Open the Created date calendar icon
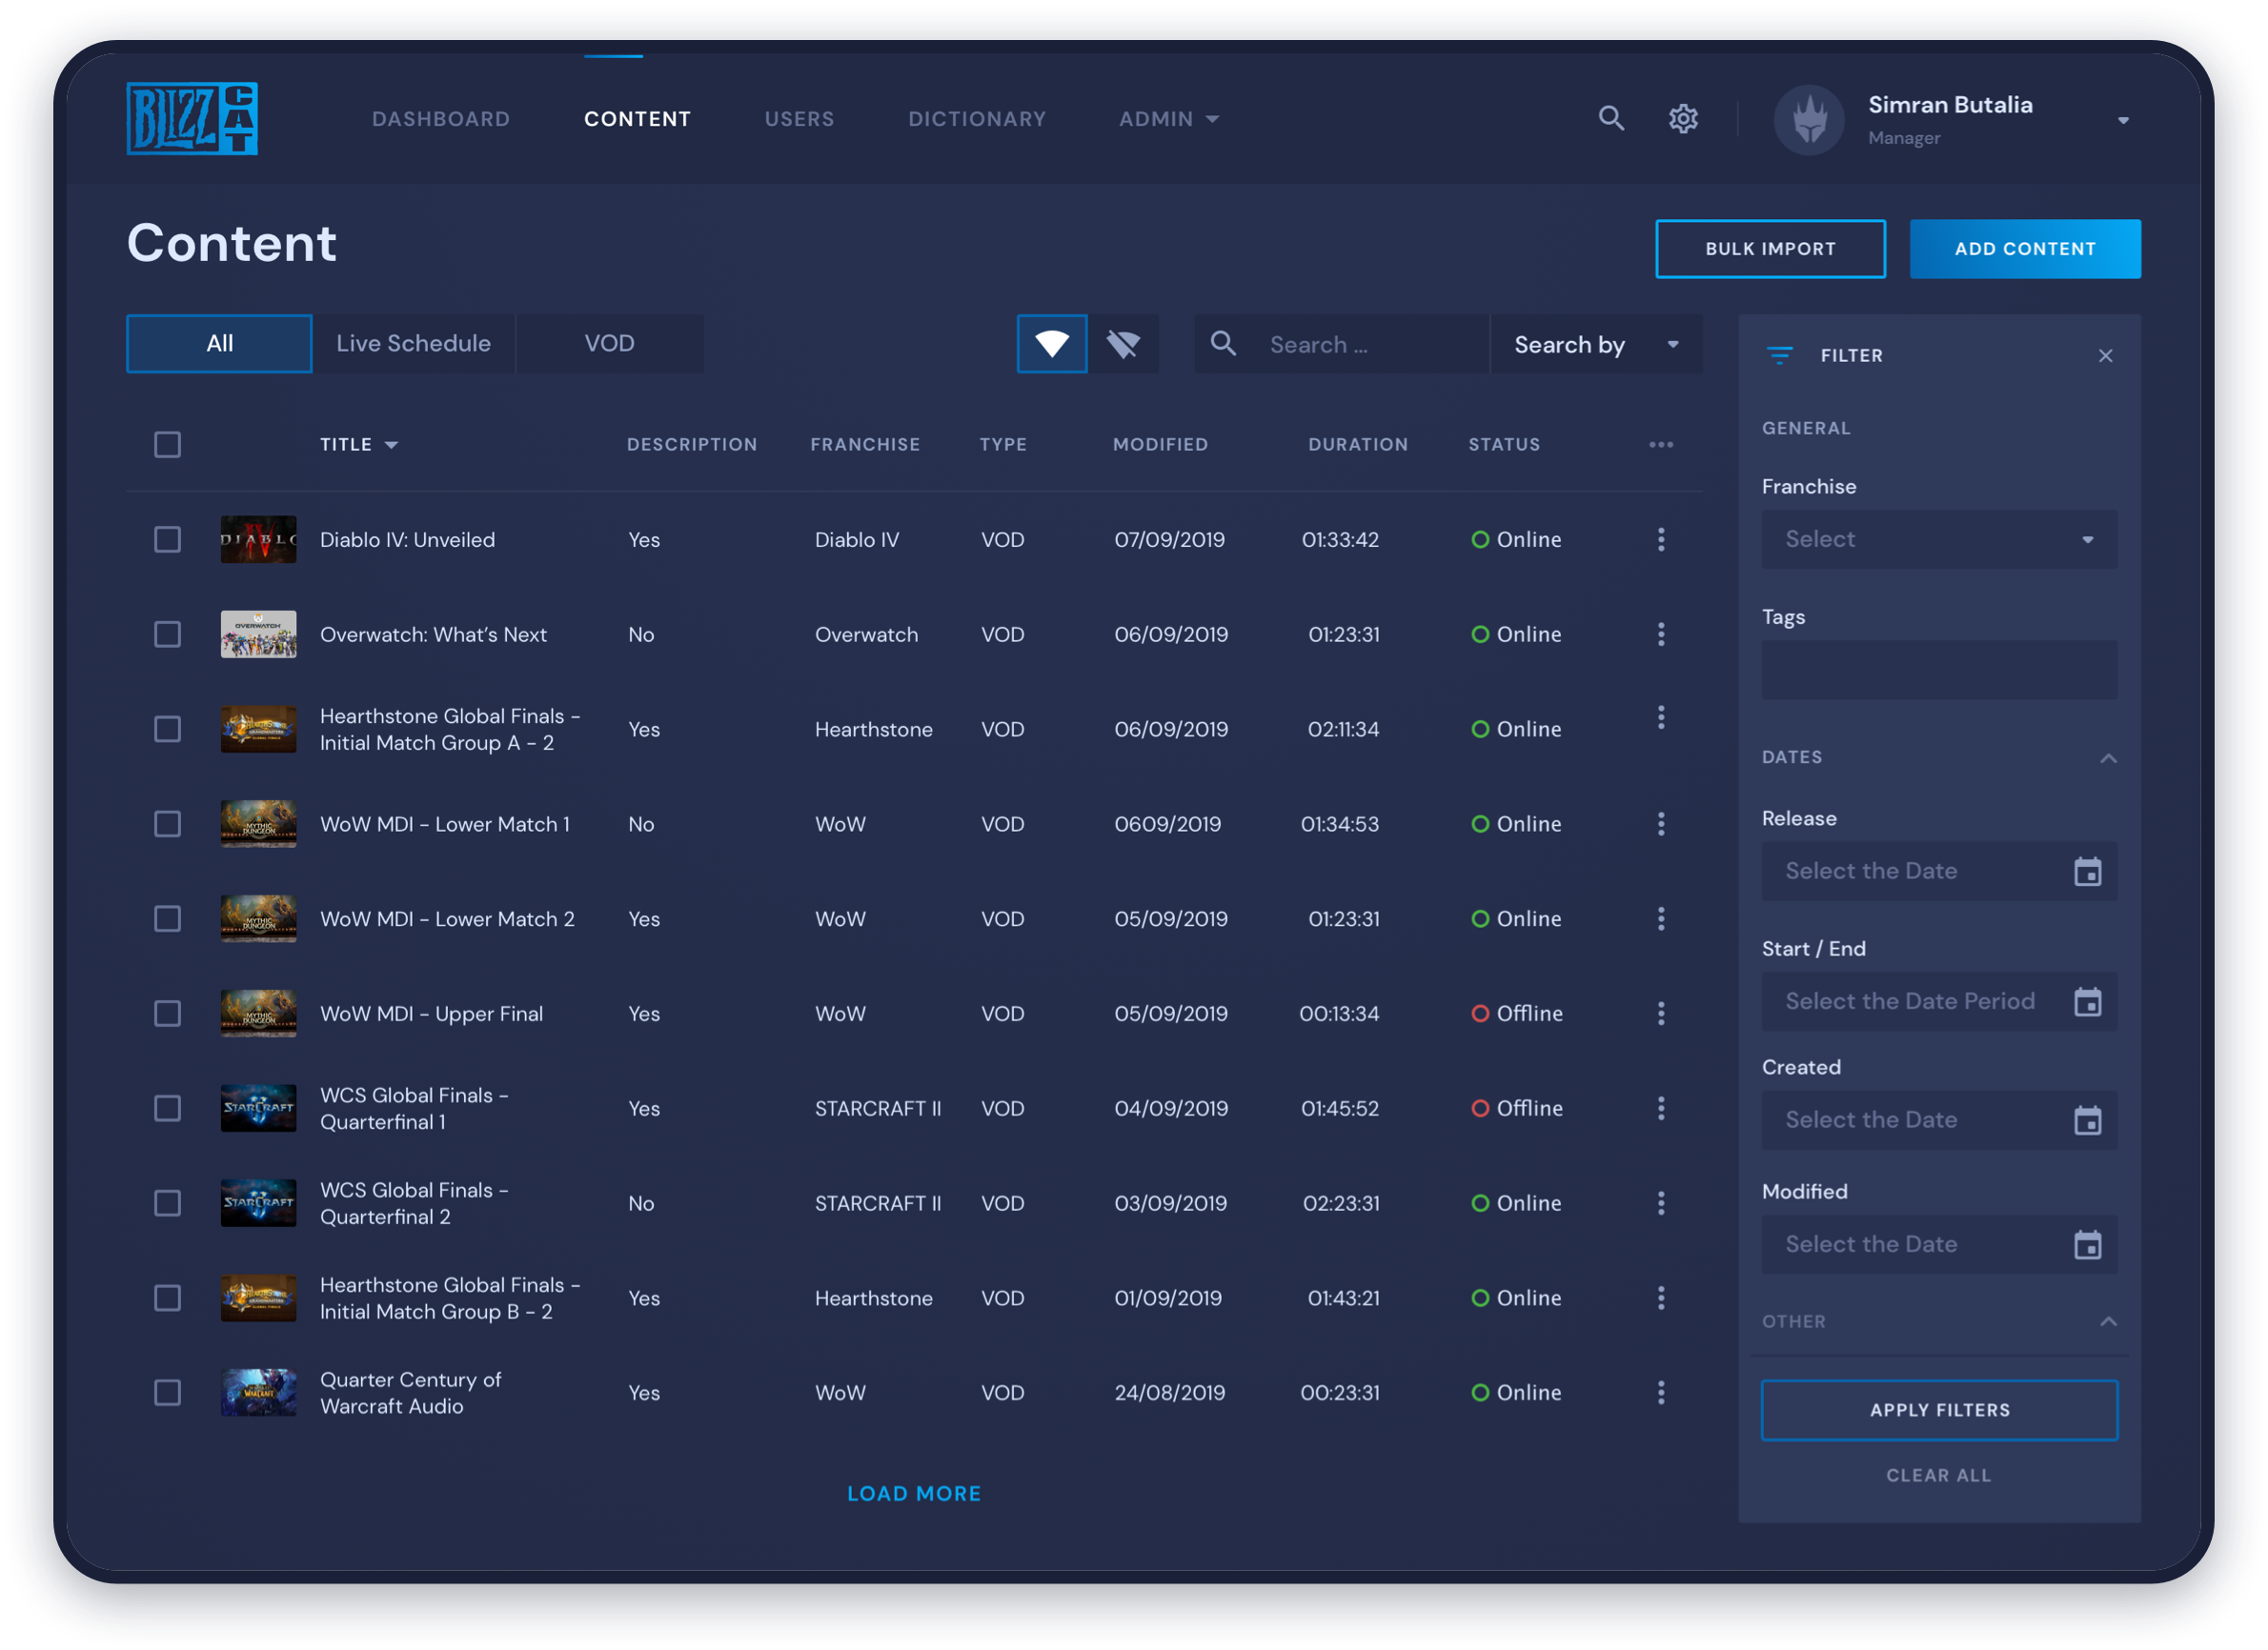The width and height of the screenshot is (2268, 1650). point(2087,1120)
